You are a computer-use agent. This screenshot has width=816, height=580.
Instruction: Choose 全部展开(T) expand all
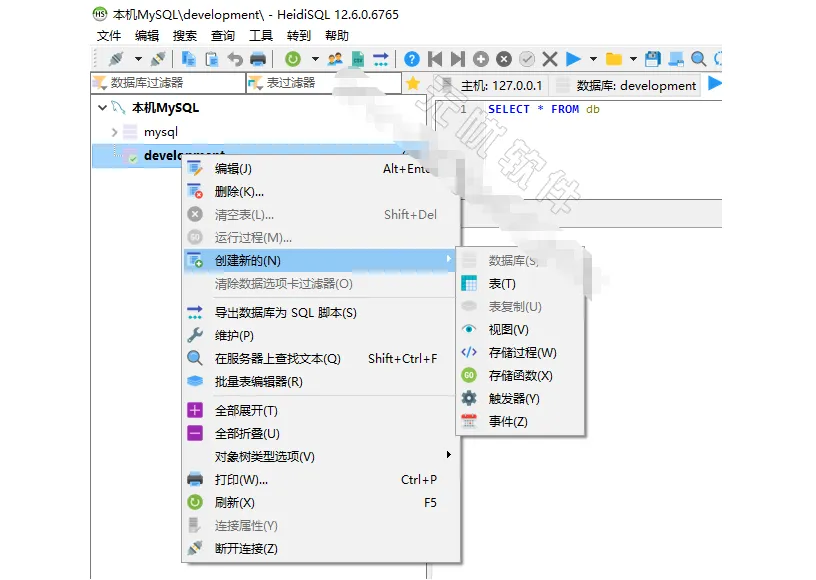pyautogui.click(x=321, y=410)
